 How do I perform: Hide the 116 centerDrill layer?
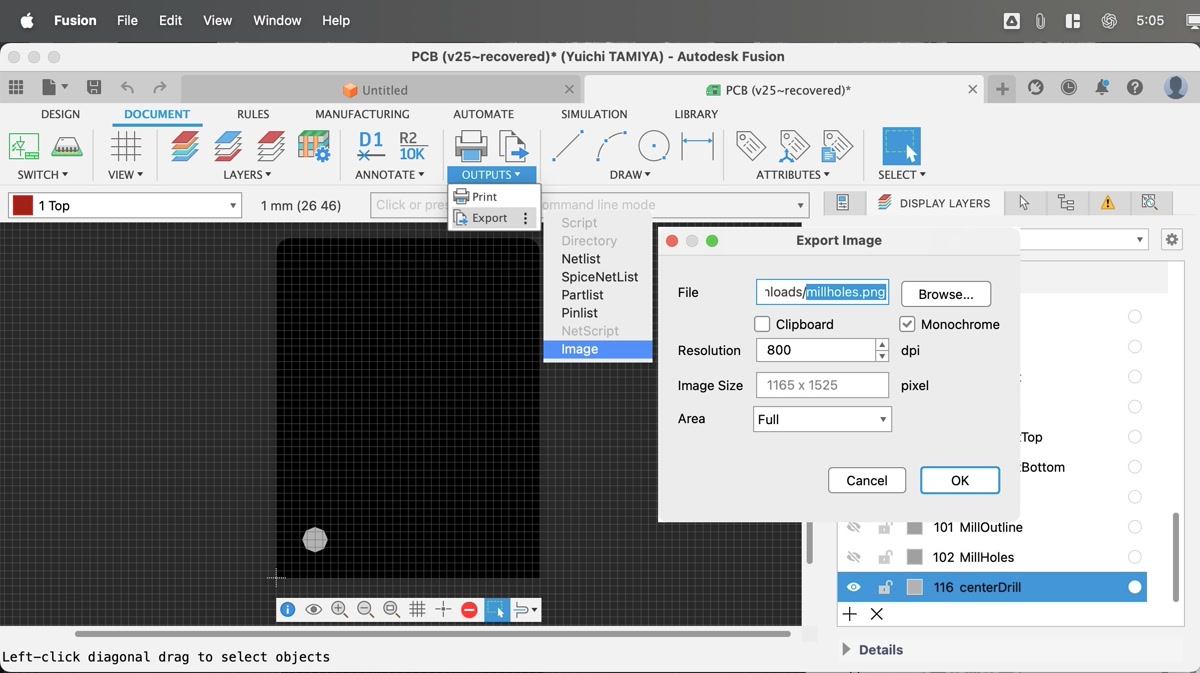pos(854,587)
